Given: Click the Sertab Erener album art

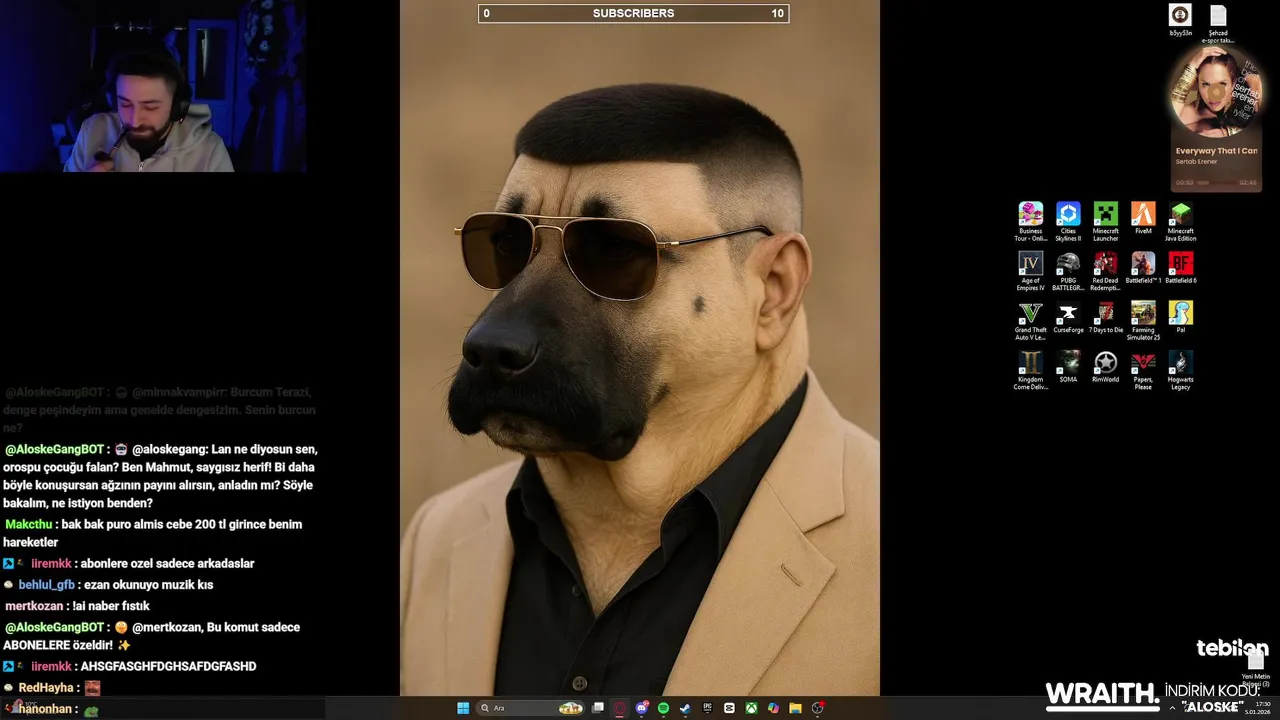Looking at the screenshot, I should coord(1215,92).
